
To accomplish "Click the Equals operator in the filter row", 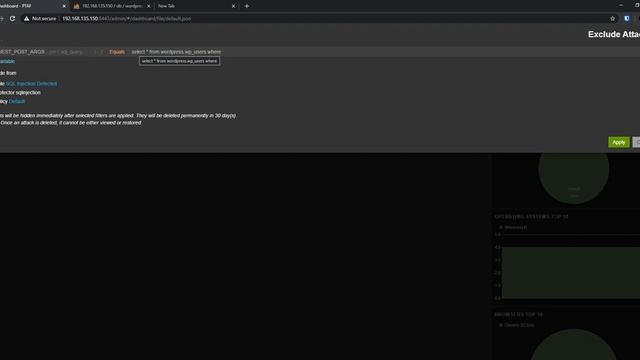I will point(117,52).
